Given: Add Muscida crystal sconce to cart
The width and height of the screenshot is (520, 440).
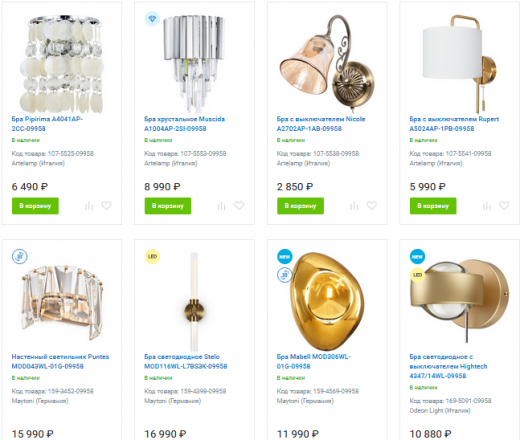Looking at the screenshot, I should click(168, 206).
